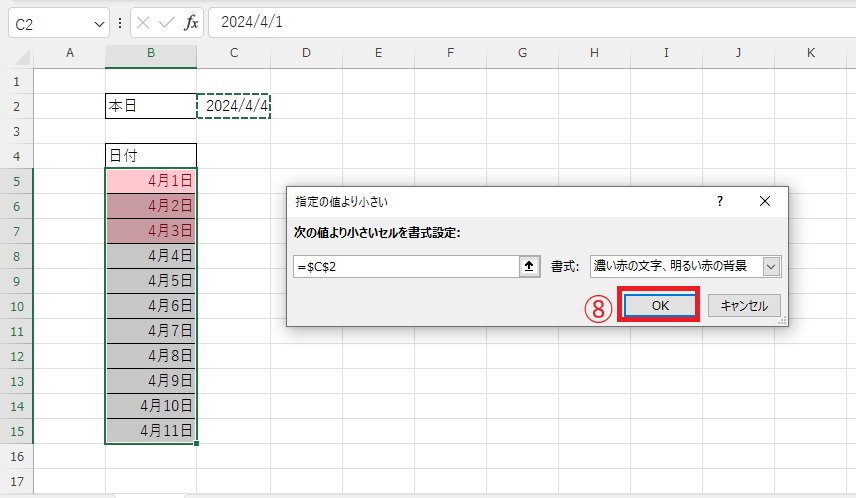The height and width of the screenshot is (498, 856).
Task: Click cell C2 with 2024/4/4
Action: click(x=234, y=106)
